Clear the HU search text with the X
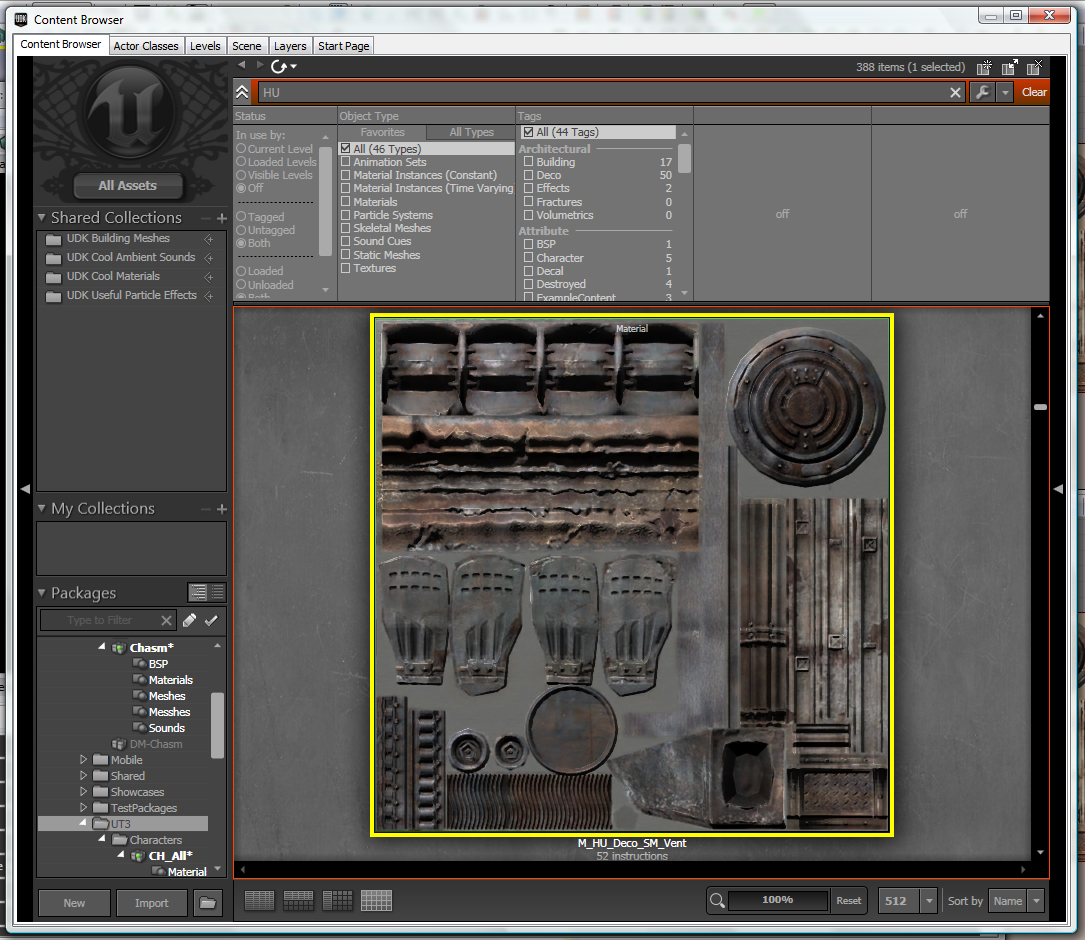 [x=955, y=92]
